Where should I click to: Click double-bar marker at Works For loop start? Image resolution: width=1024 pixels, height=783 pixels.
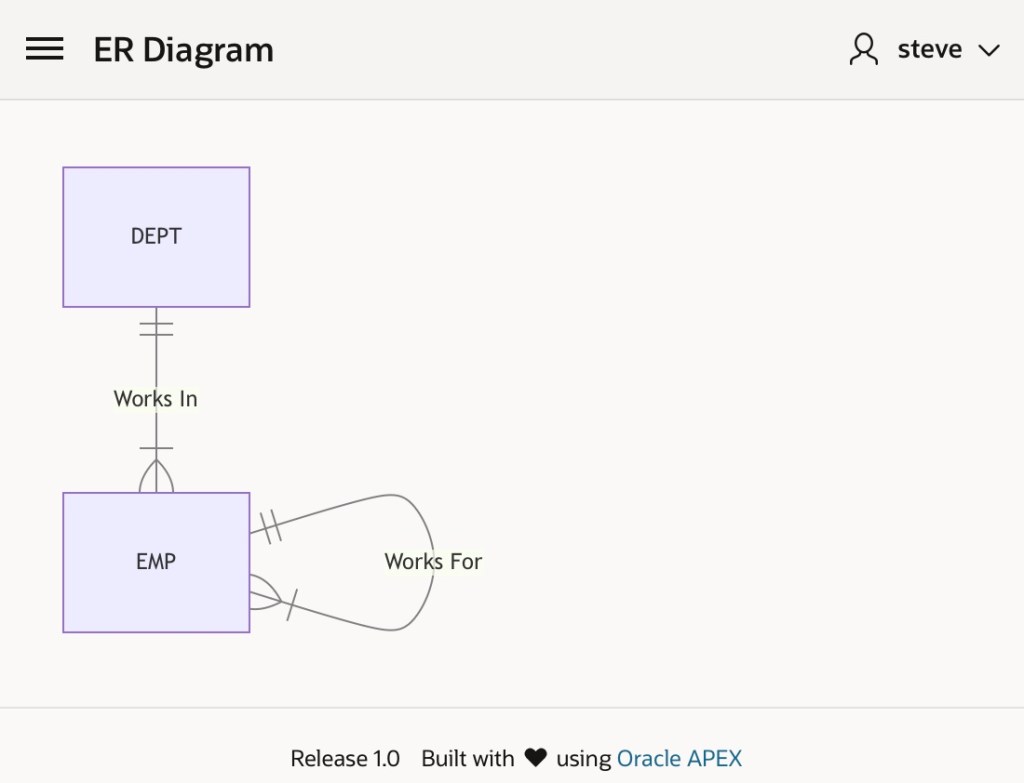click(270, 526)
